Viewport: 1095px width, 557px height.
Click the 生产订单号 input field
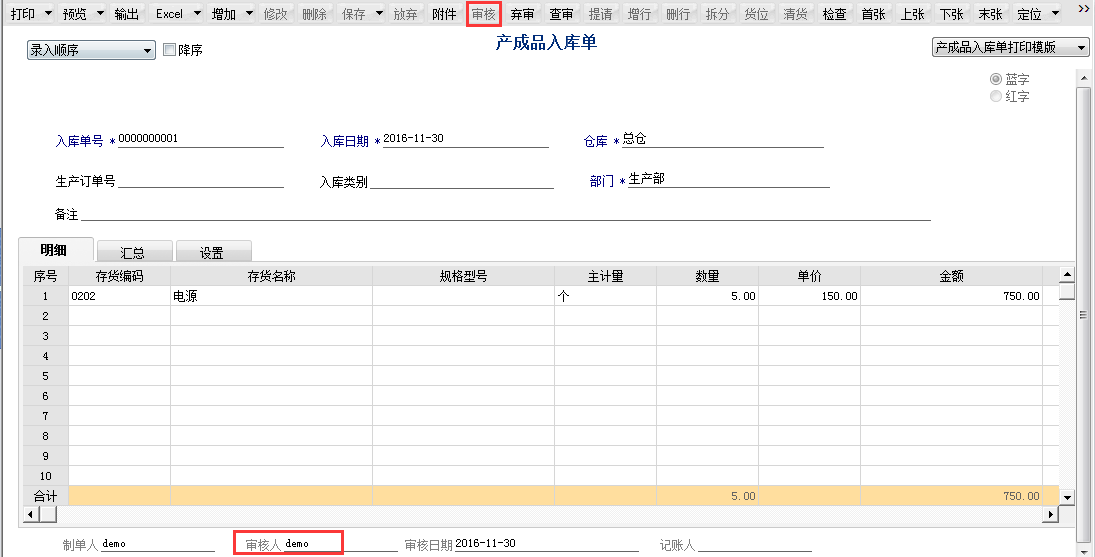(200, 180)
